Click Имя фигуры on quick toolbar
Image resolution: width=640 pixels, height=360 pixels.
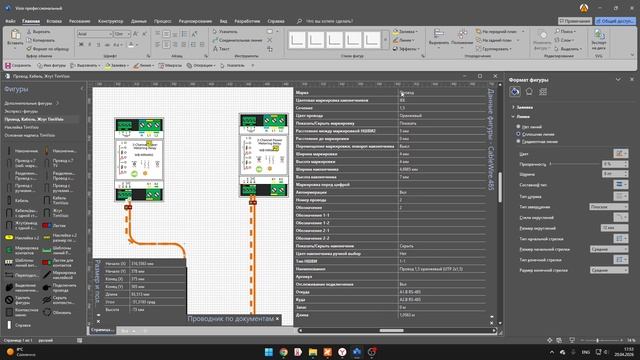tap(51, 65)
